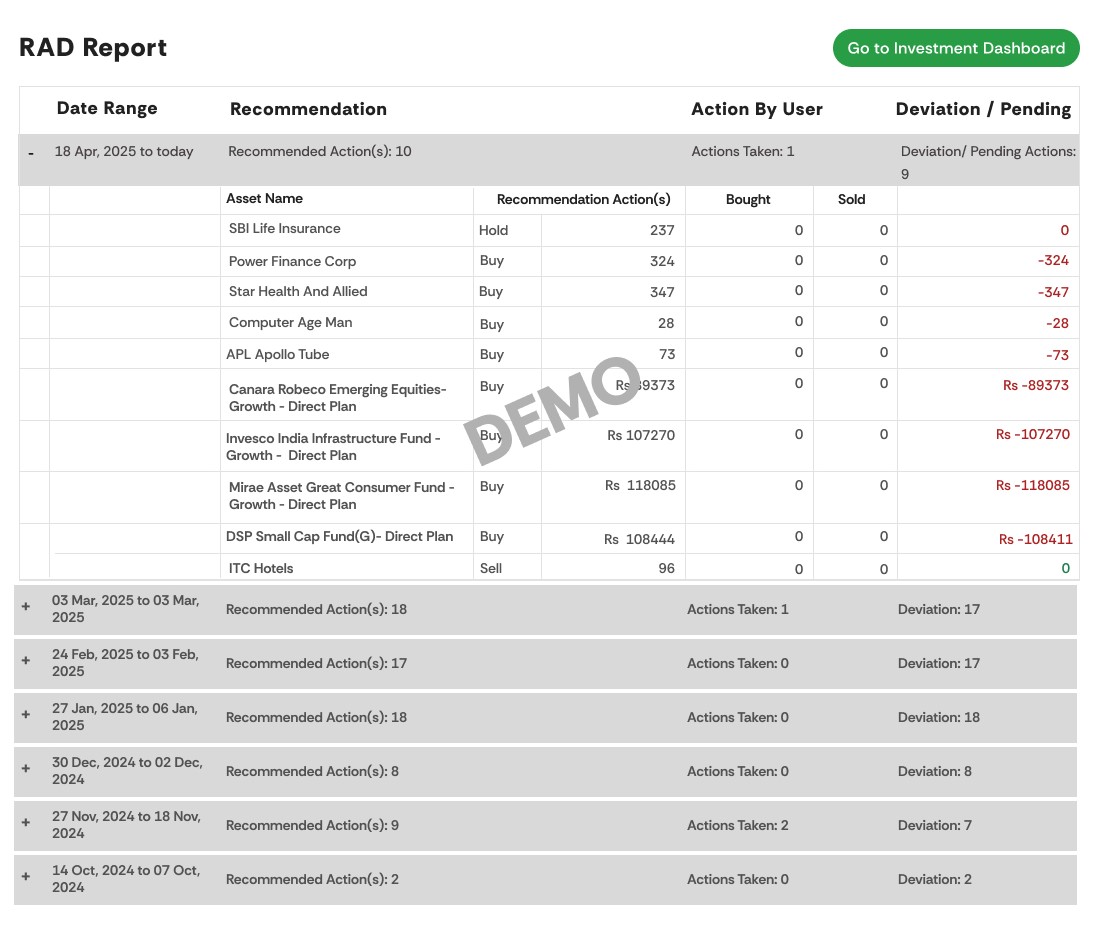Click the Deviation / Pending column header

pyautogui.click(x=982, y=110)
